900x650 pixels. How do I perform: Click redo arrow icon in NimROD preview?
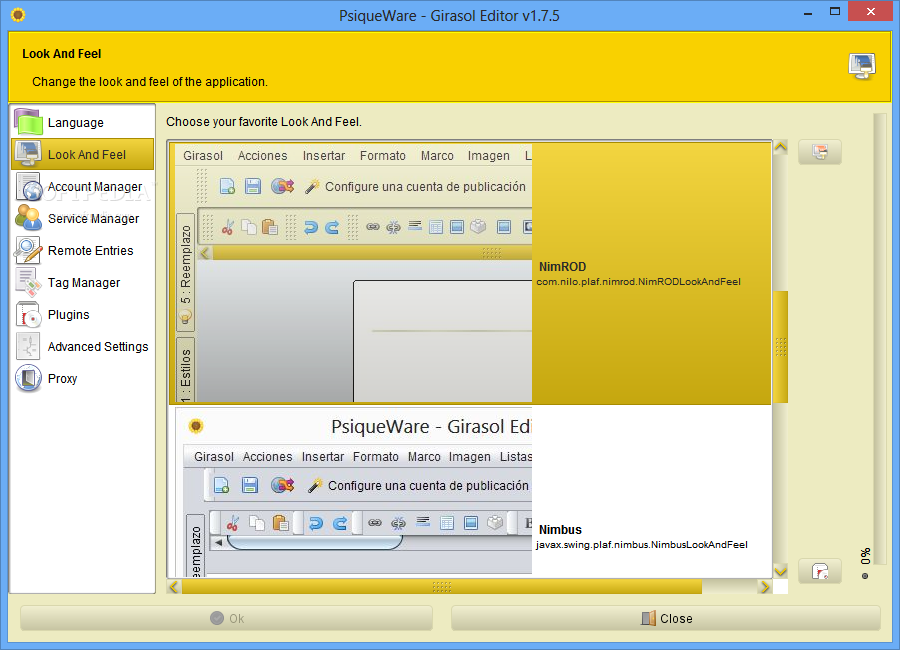point(332,227)
